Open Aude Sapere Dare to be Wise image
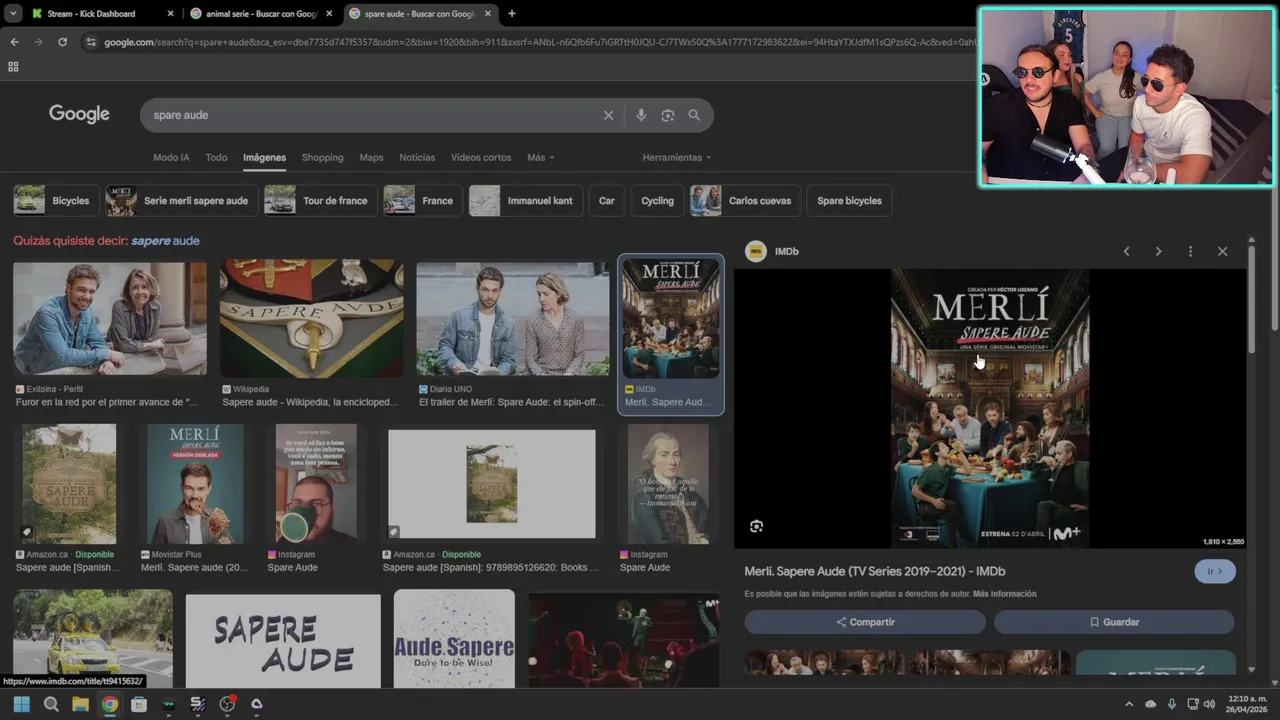 point(454,638)
